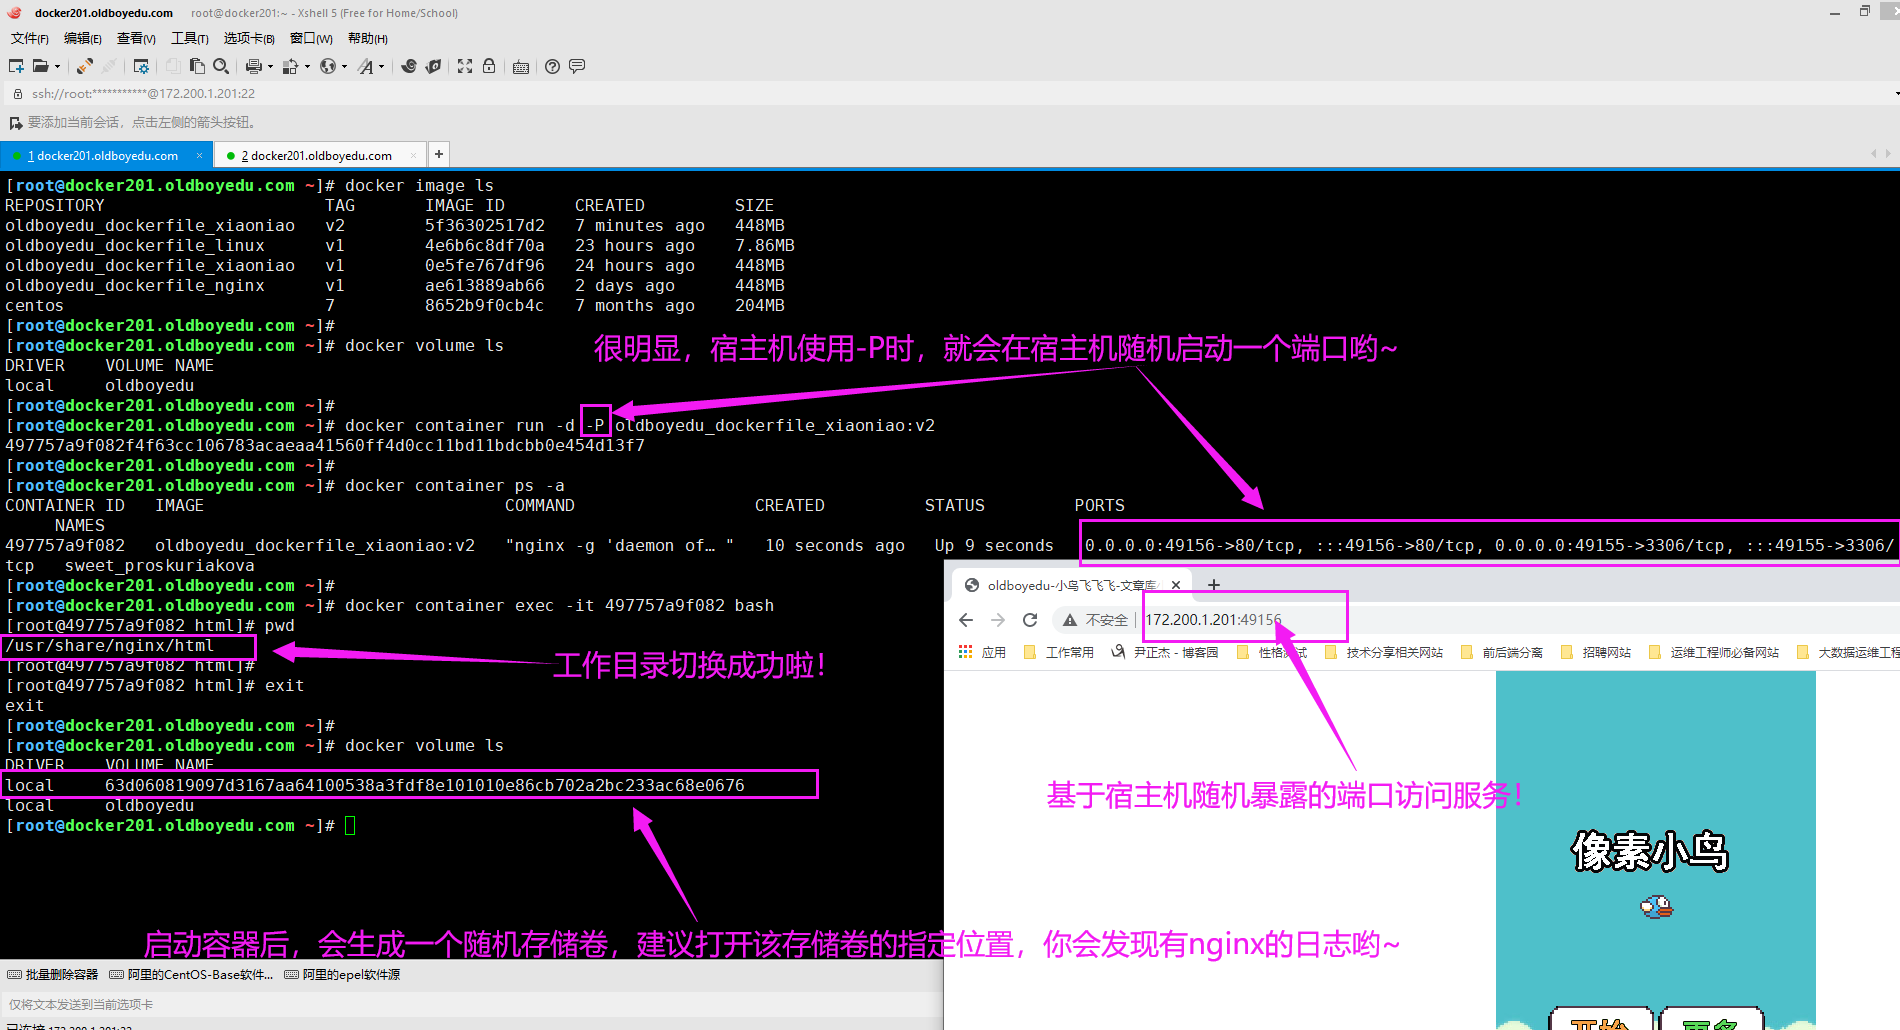Expand the web browser globe dropdown
The width and height of the screenshot is (1900, 1030).
343,66
